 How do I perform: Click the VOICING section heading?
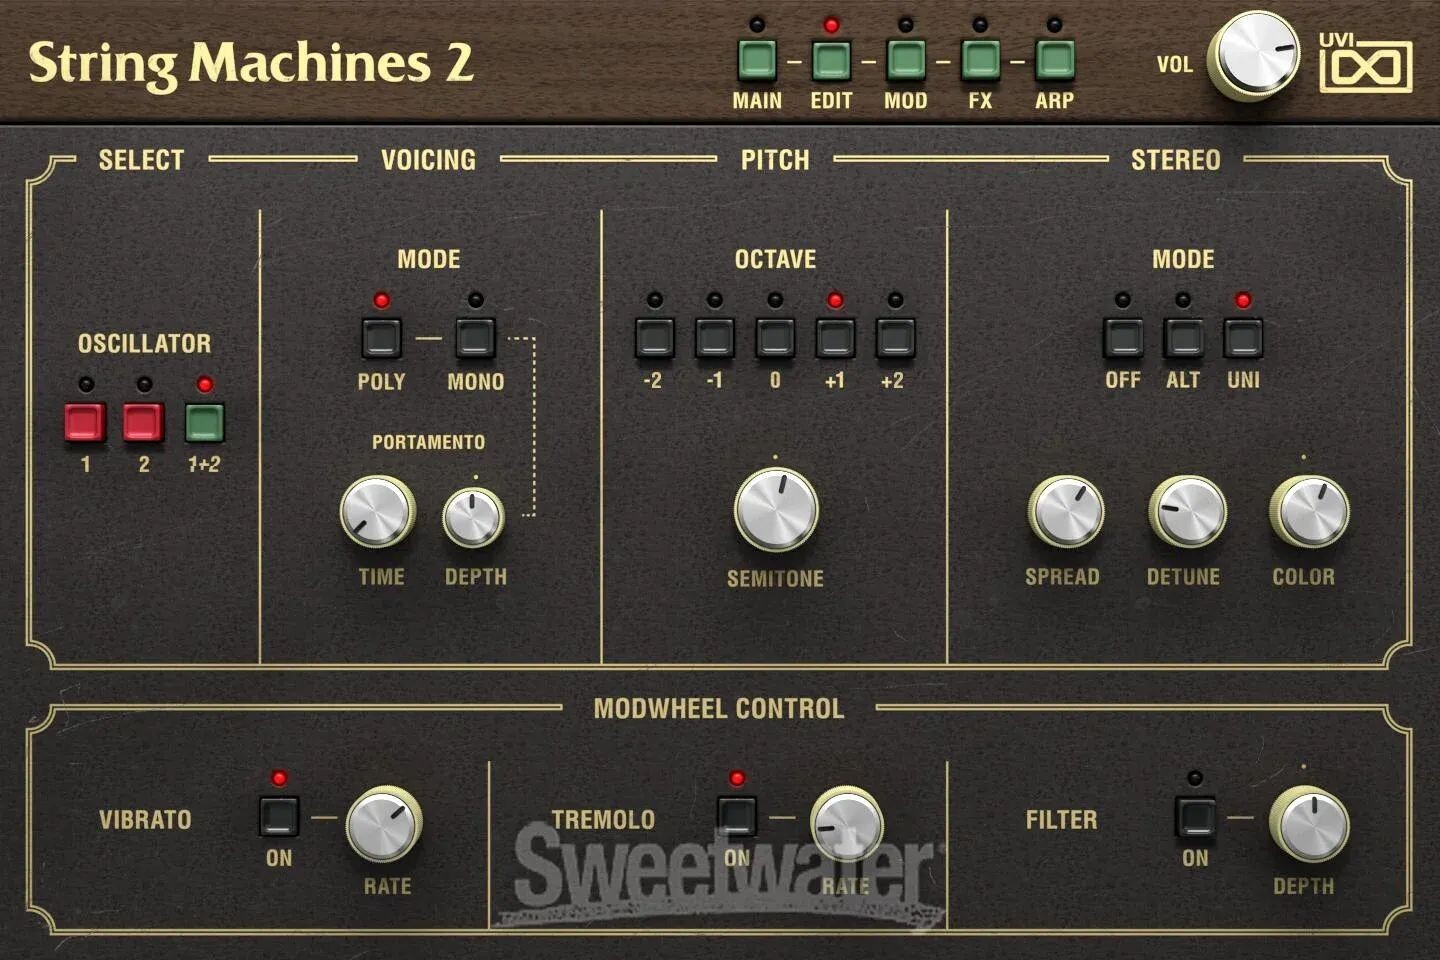click(x=428, y=160)
